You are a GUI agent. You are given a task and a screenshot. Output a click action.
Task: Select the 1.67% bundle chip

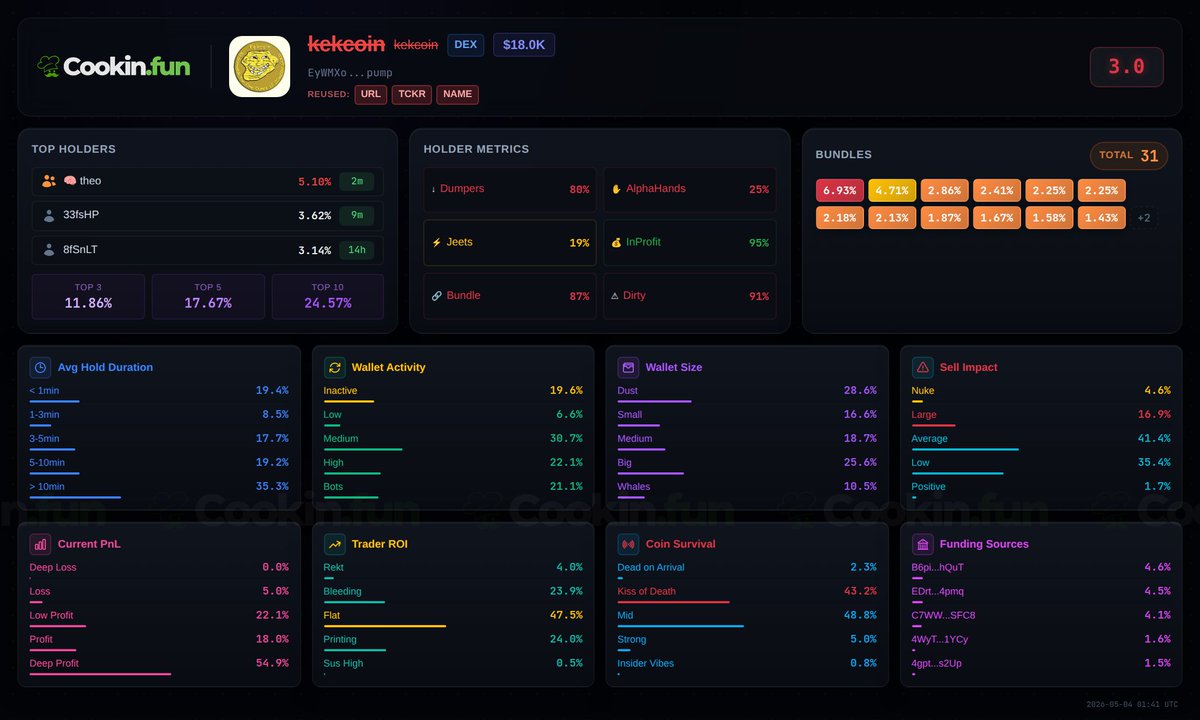click(x=997, y=218)
